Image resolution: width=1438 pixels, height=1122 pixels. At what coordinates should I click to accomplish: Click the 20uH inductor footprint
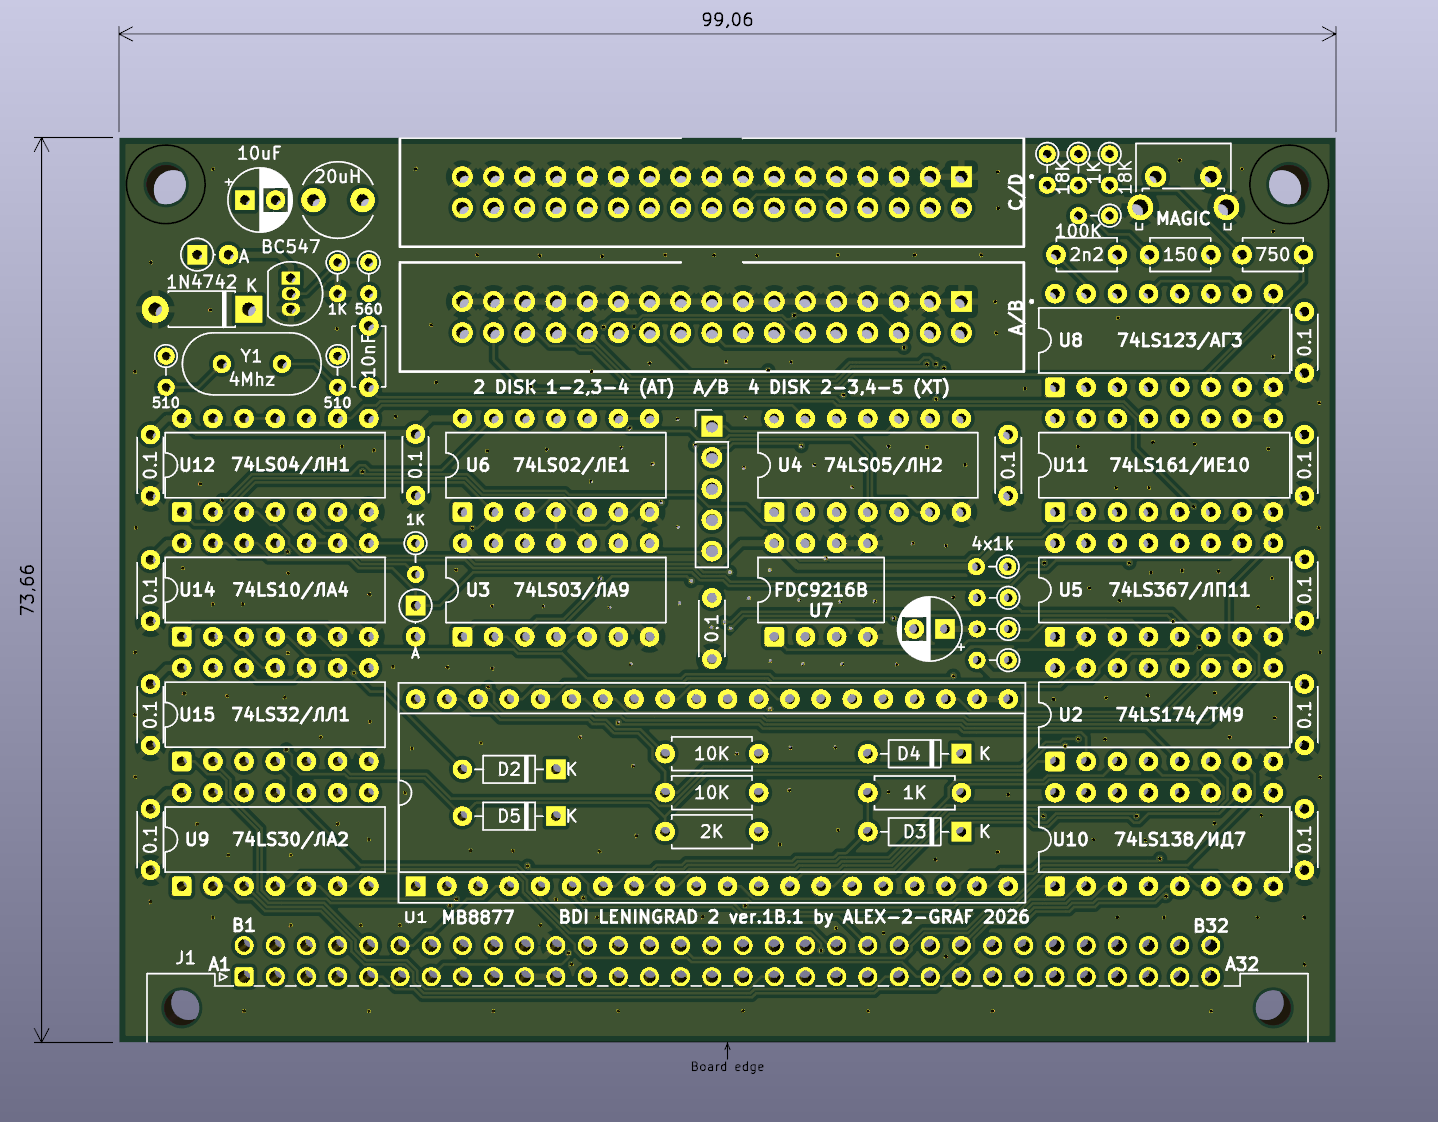(x=338, y=199)
